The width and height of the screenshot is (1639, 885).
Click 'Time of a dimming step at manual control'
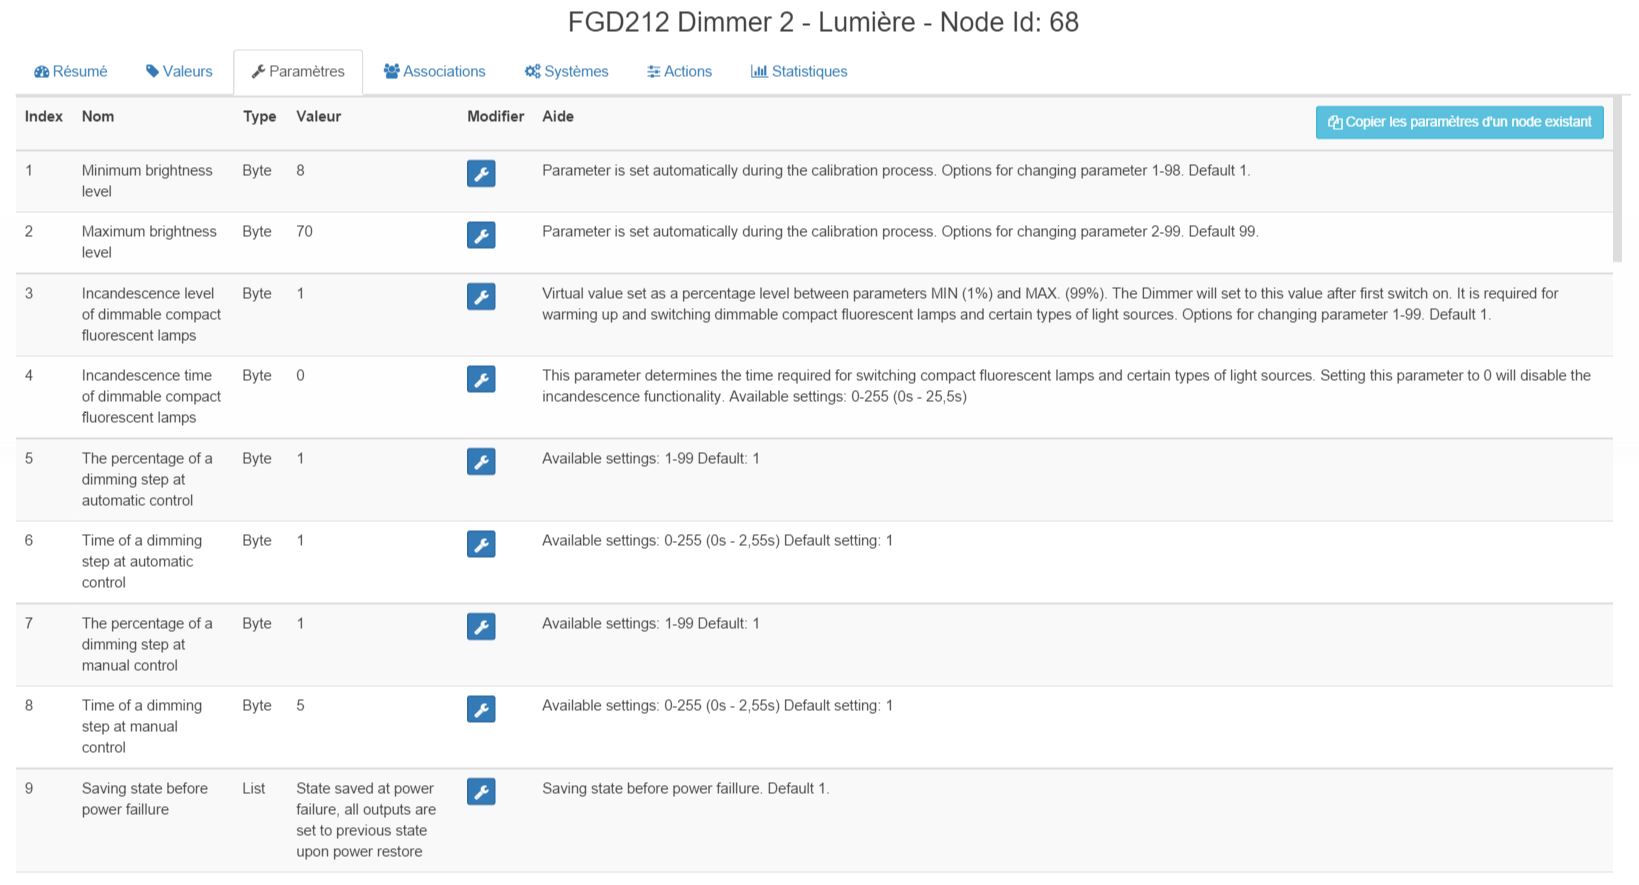(x=142, y=726)
